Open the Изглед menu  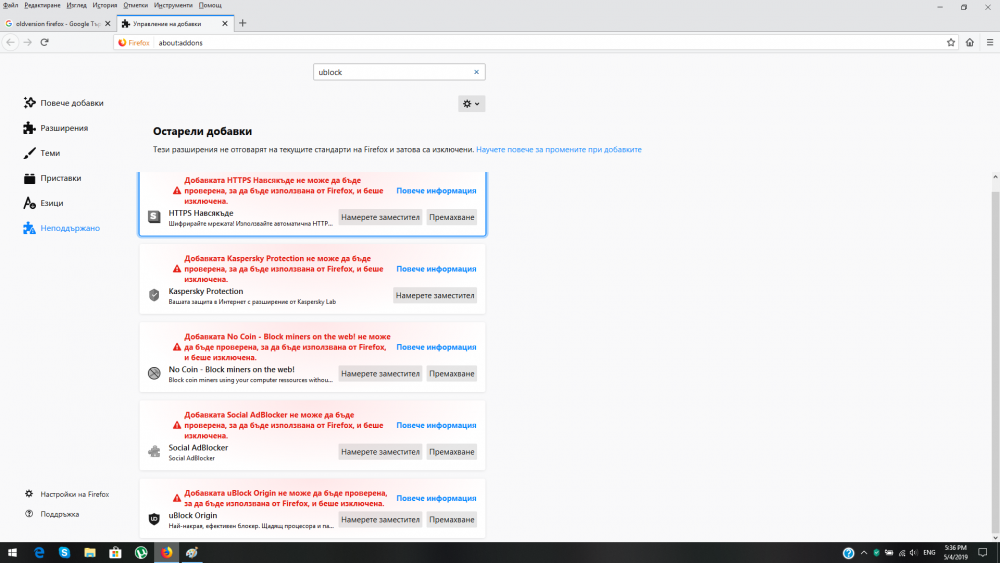point(77,5)
